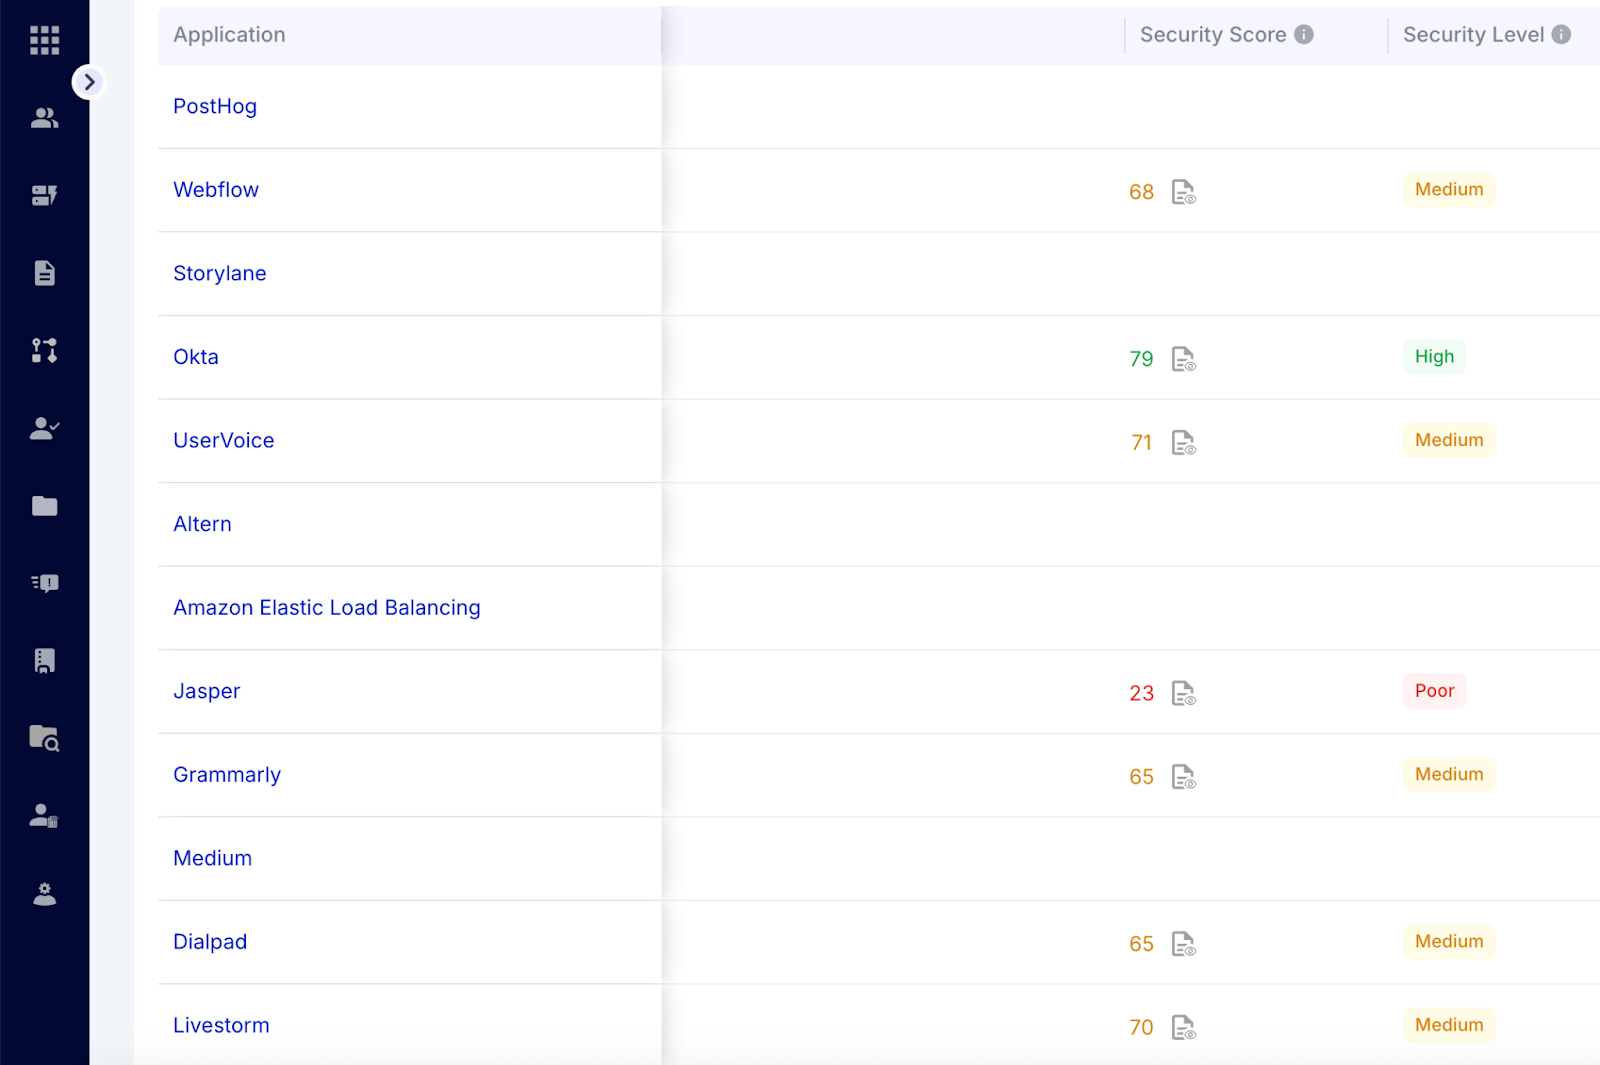View security report icon for Livestorm
The width and height of the screenshot is (1600, 1065).
click(x=1184, y=1027)
